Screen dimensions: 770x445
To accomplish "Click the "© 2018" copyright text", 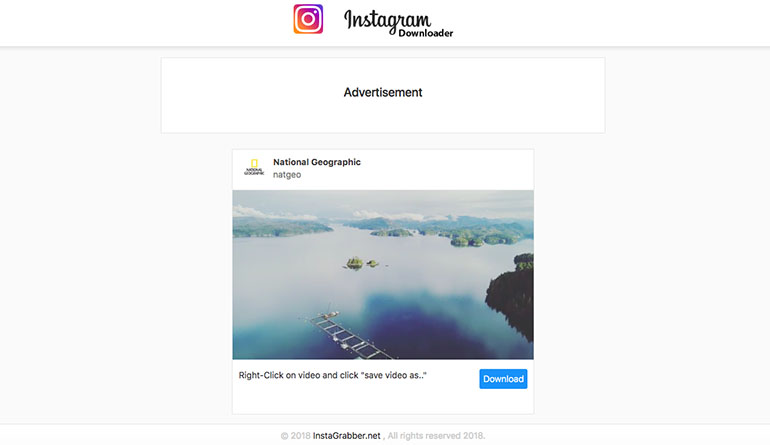I will 296,436.
